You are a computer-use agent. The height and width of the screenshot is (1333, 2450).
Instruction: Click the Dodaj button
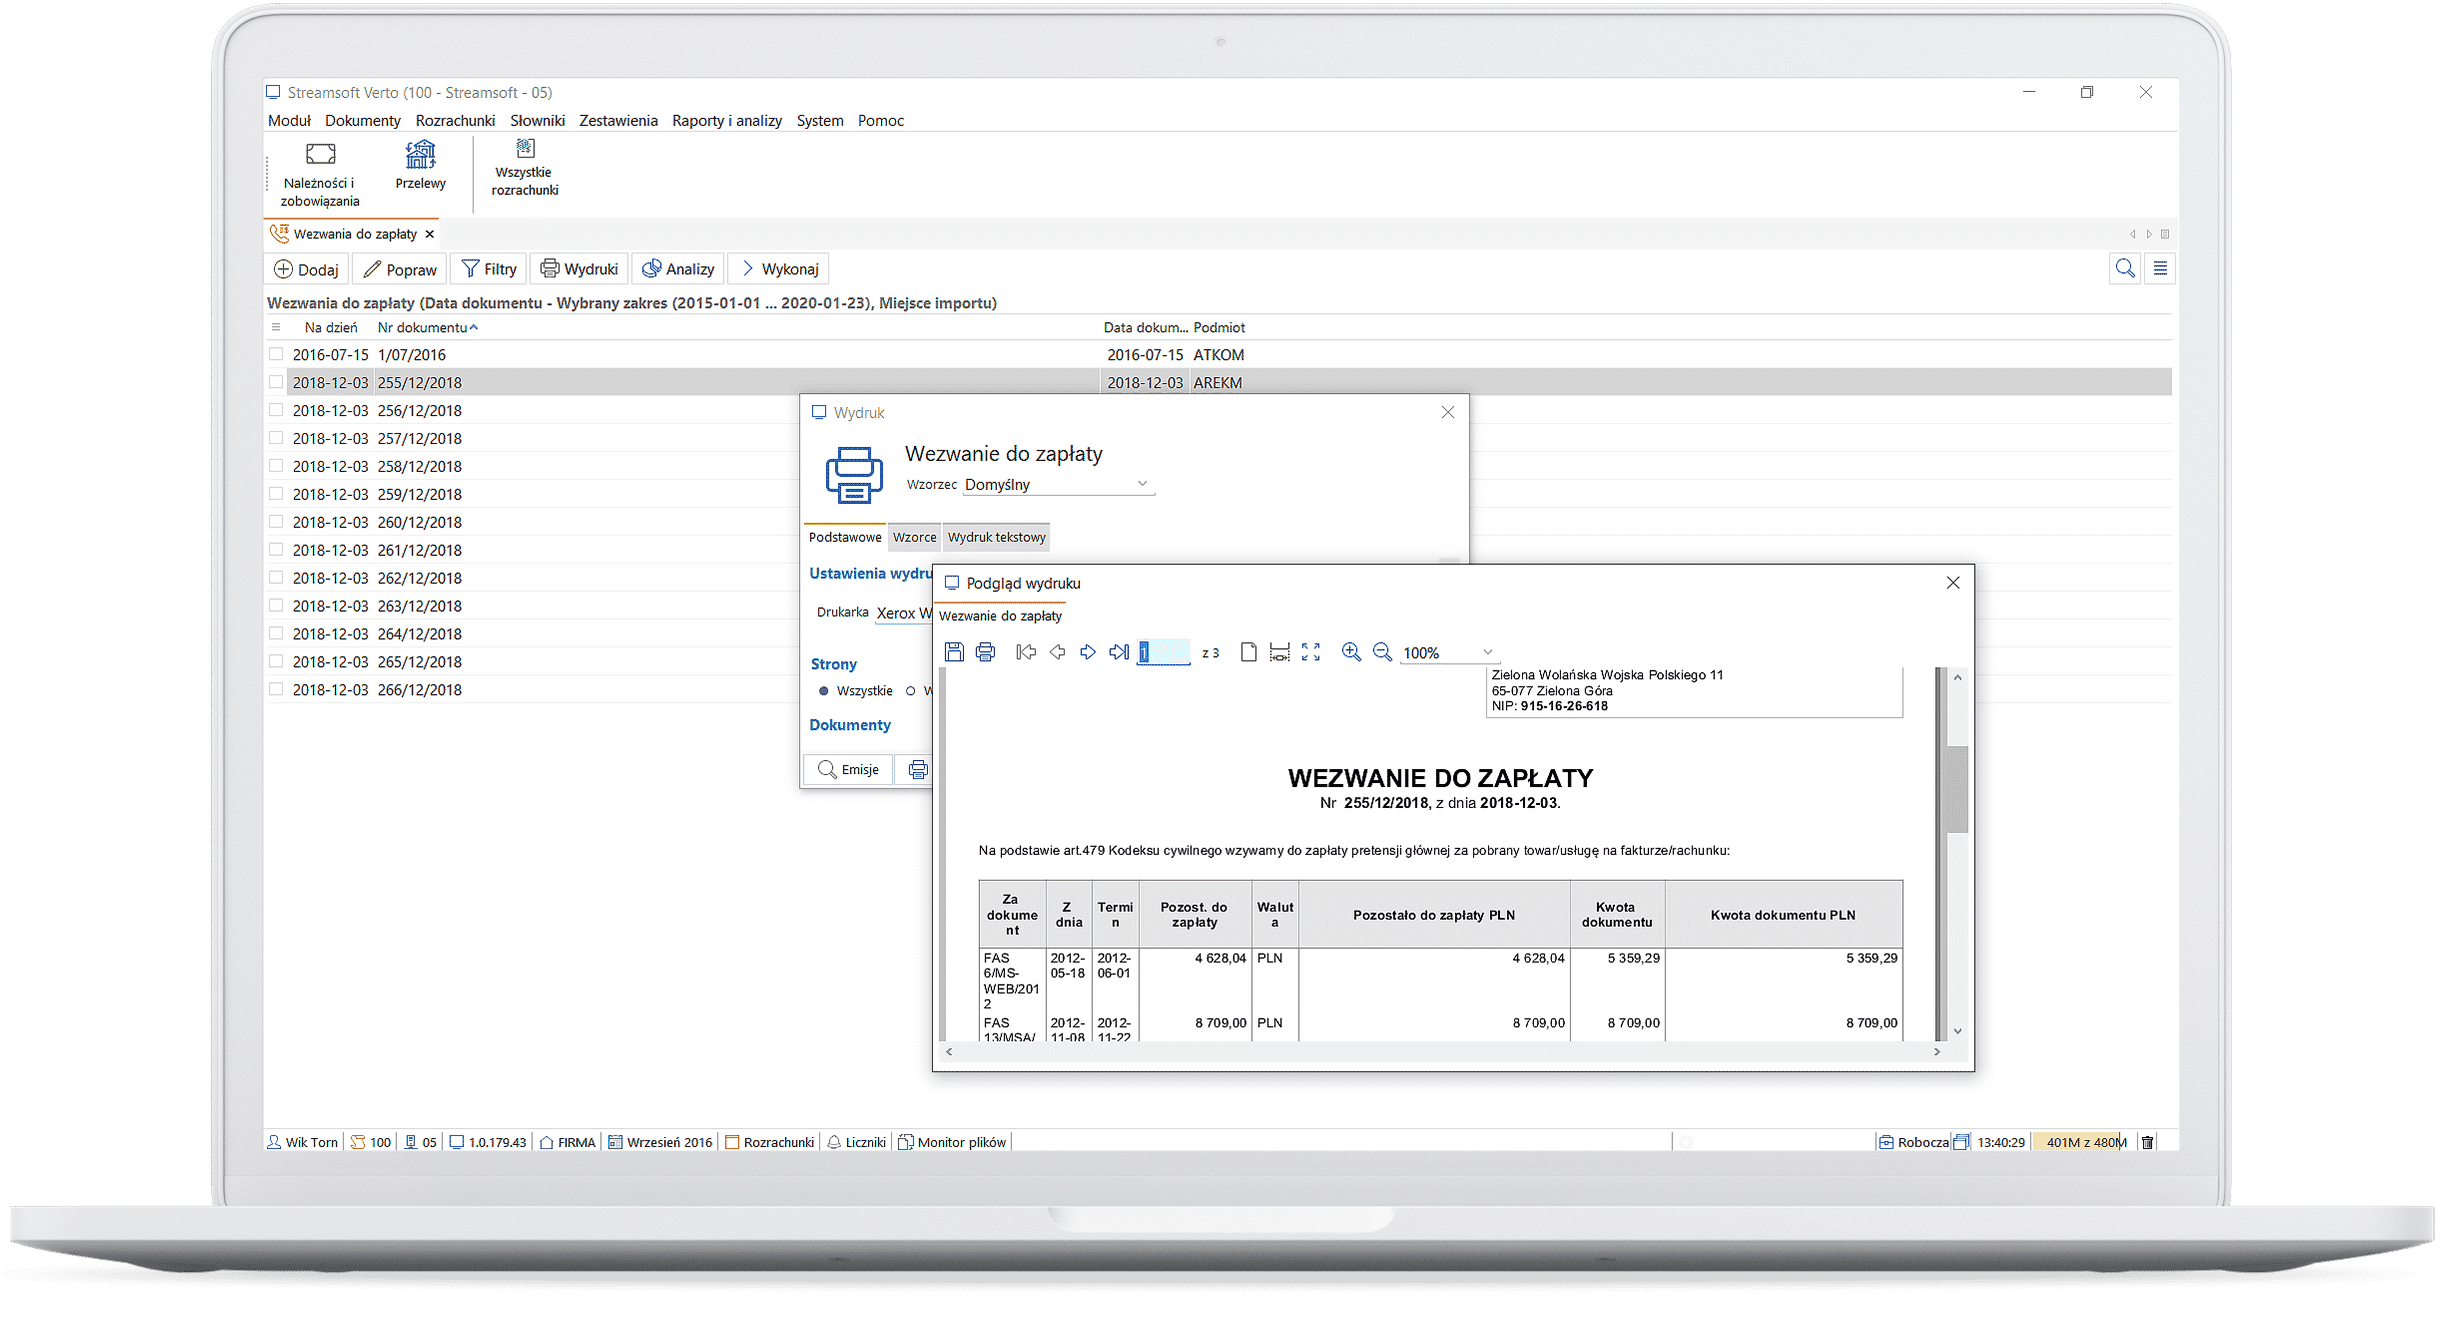tap(307, 269)
